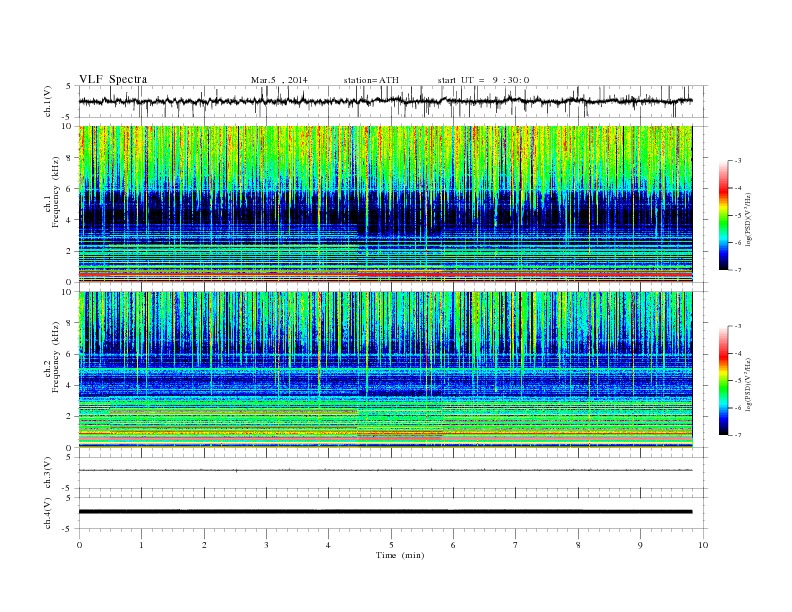Click the 'start UT = 9:30:0' header text

(483, 80)
